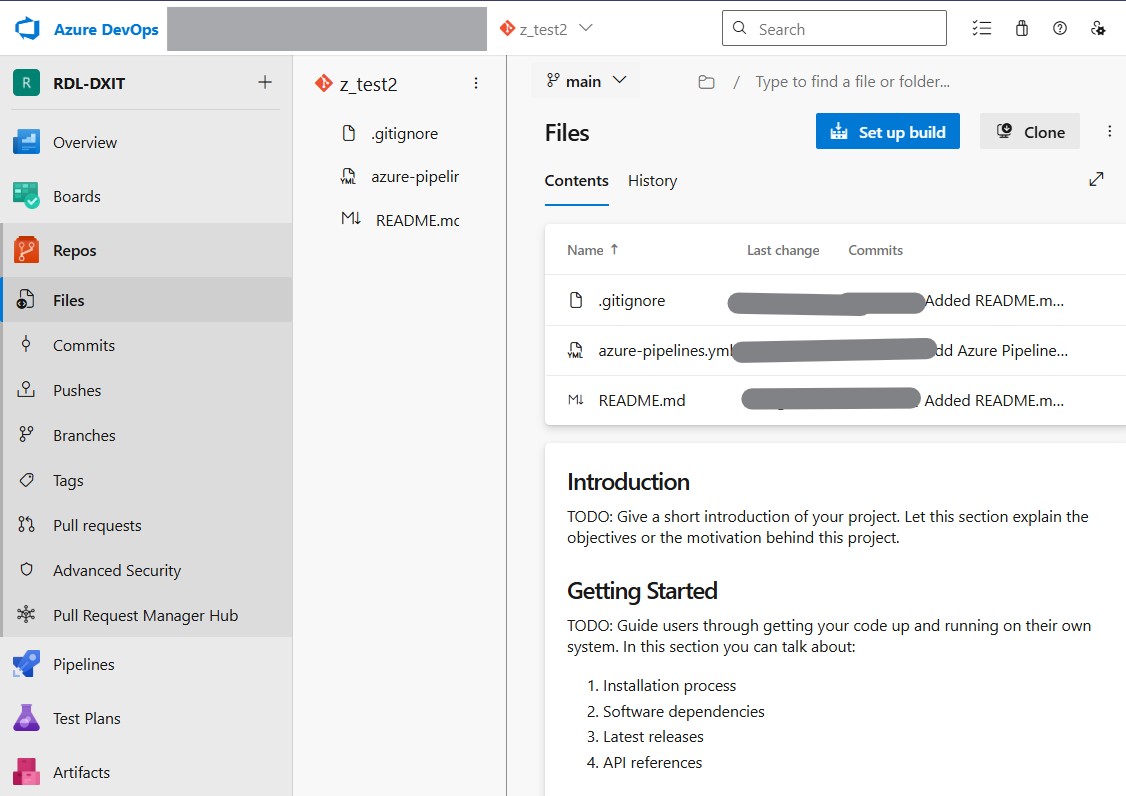Switch to the Contents tab
The image size is (1126, 796).
pos(577,181)
